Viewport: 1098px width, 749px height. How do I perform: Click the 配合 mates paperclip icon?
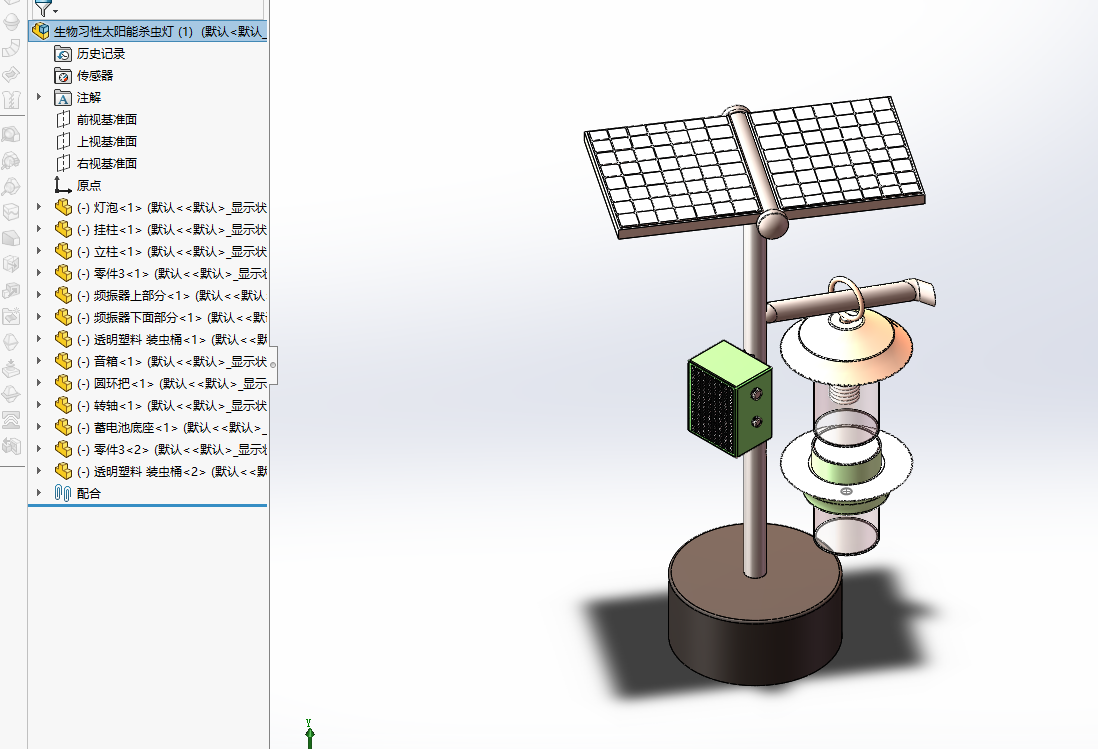(x=63, y=494)
